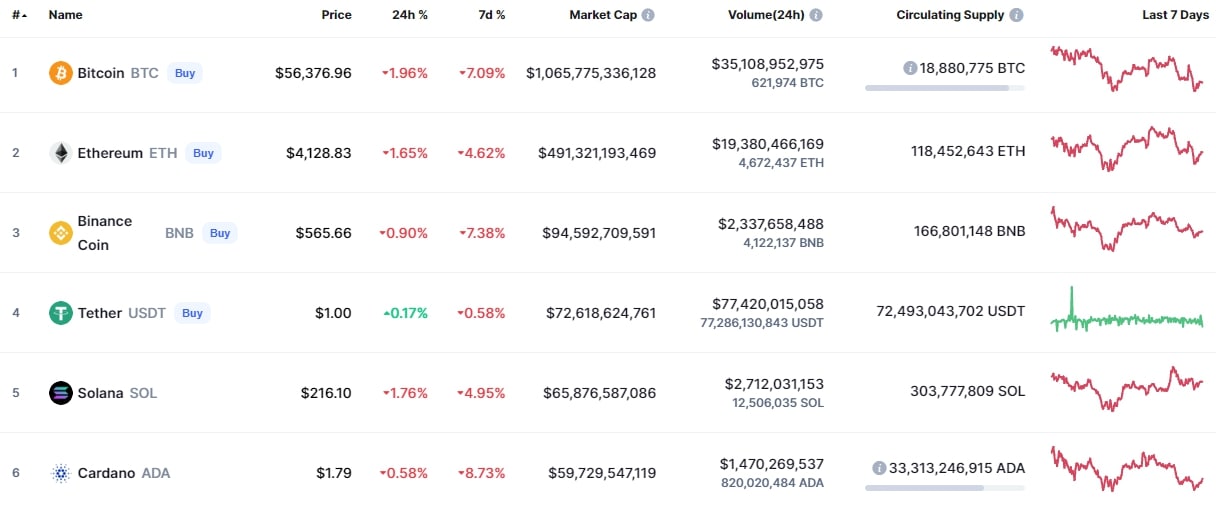
Task: Click the Buy button next to Bitcoin
Action: point(185,73)
